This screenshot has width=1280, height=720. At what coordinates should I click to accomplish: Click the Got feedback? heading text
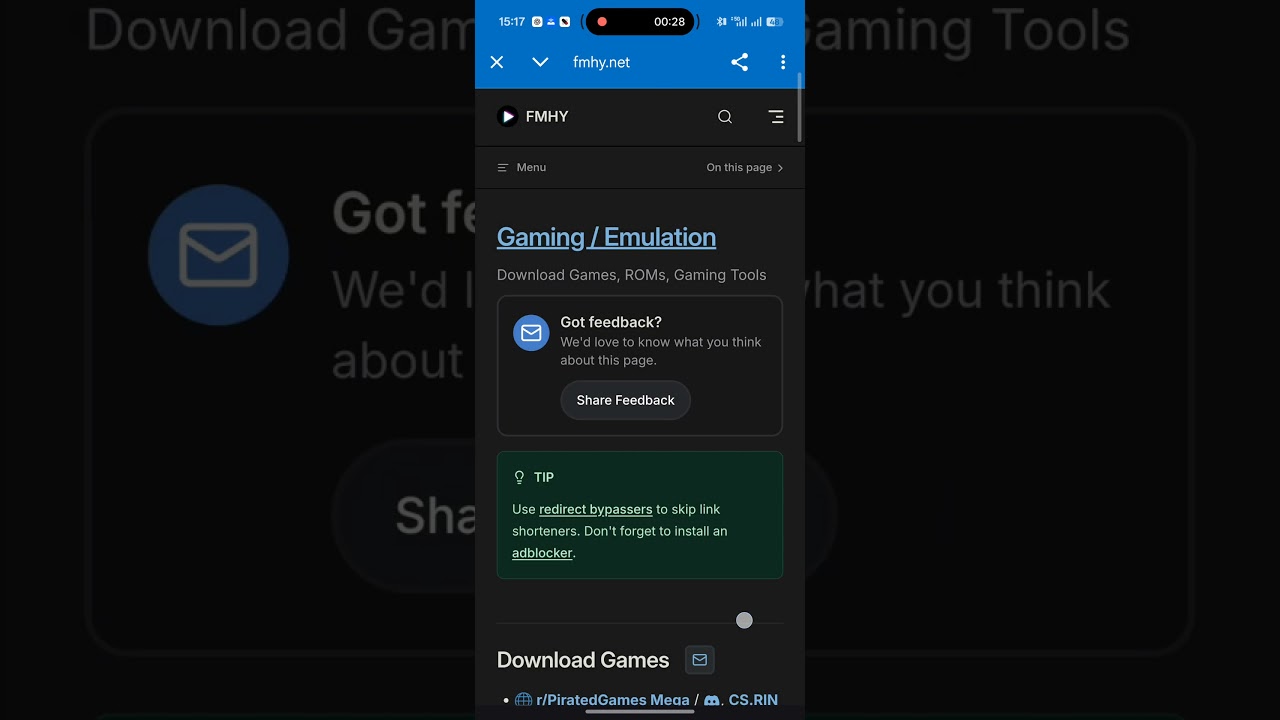click(x=611, y=322)
